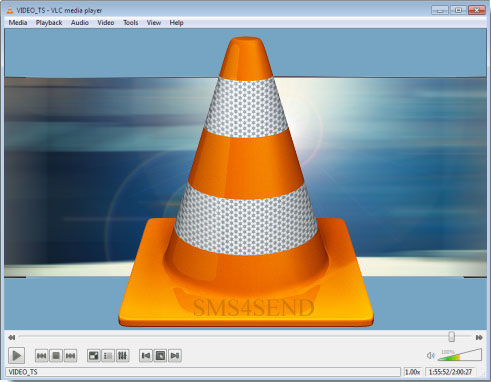Open the Audio menu
The image size is (491, 382).
pyautogui.click(x=80, y=23)
